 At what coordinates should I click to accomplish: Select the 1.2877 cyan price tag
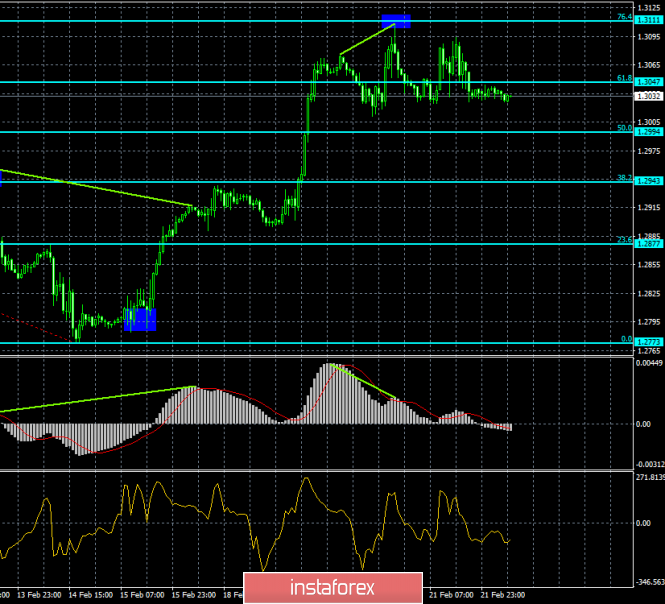(x=649, y=244)
